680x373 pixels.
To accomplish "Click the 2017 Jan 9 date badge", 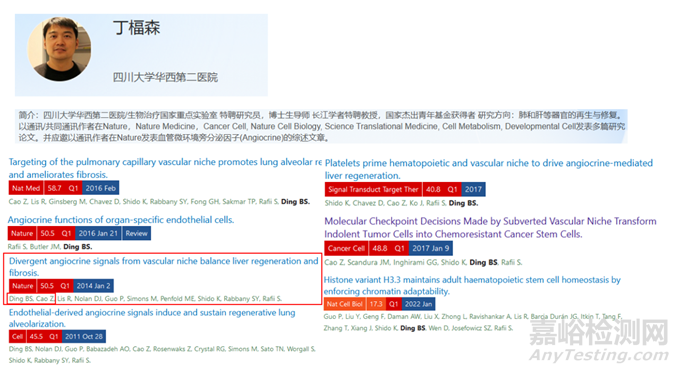I will 431,248.
